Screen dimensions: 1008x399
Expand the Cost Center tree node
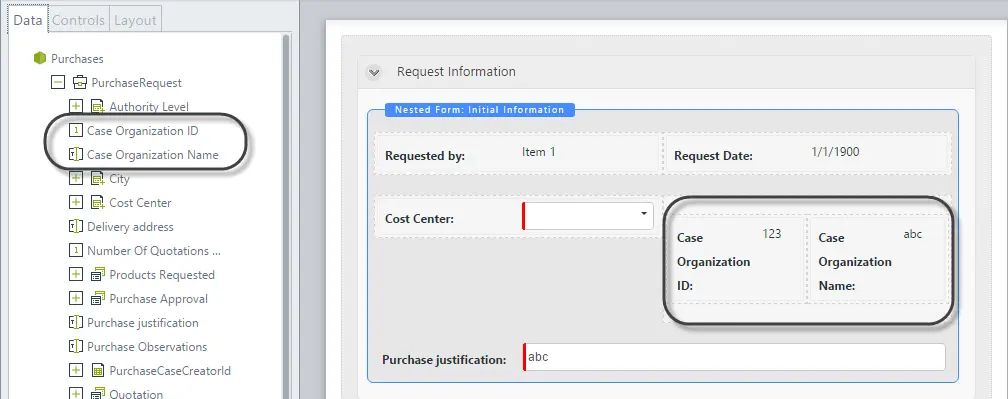tap(76, 202)
